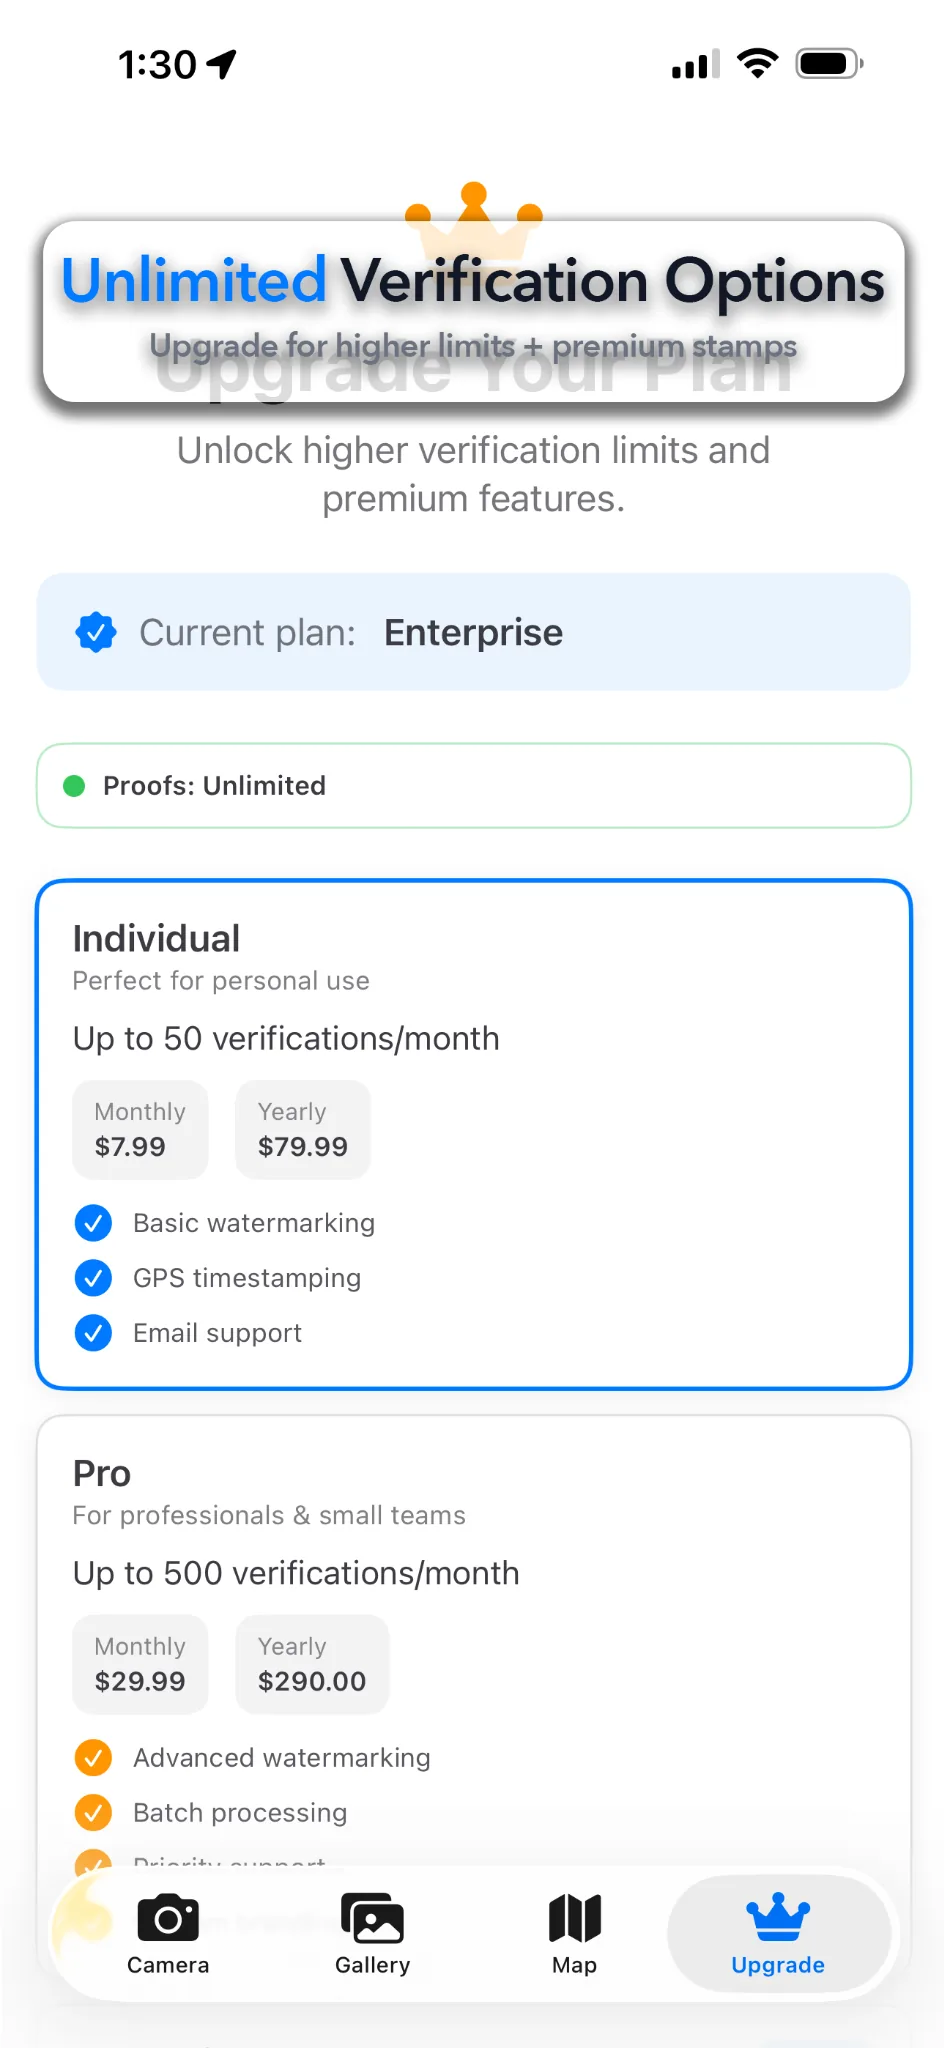Tap the GPS timestamping checkmark

(93, 1277)
